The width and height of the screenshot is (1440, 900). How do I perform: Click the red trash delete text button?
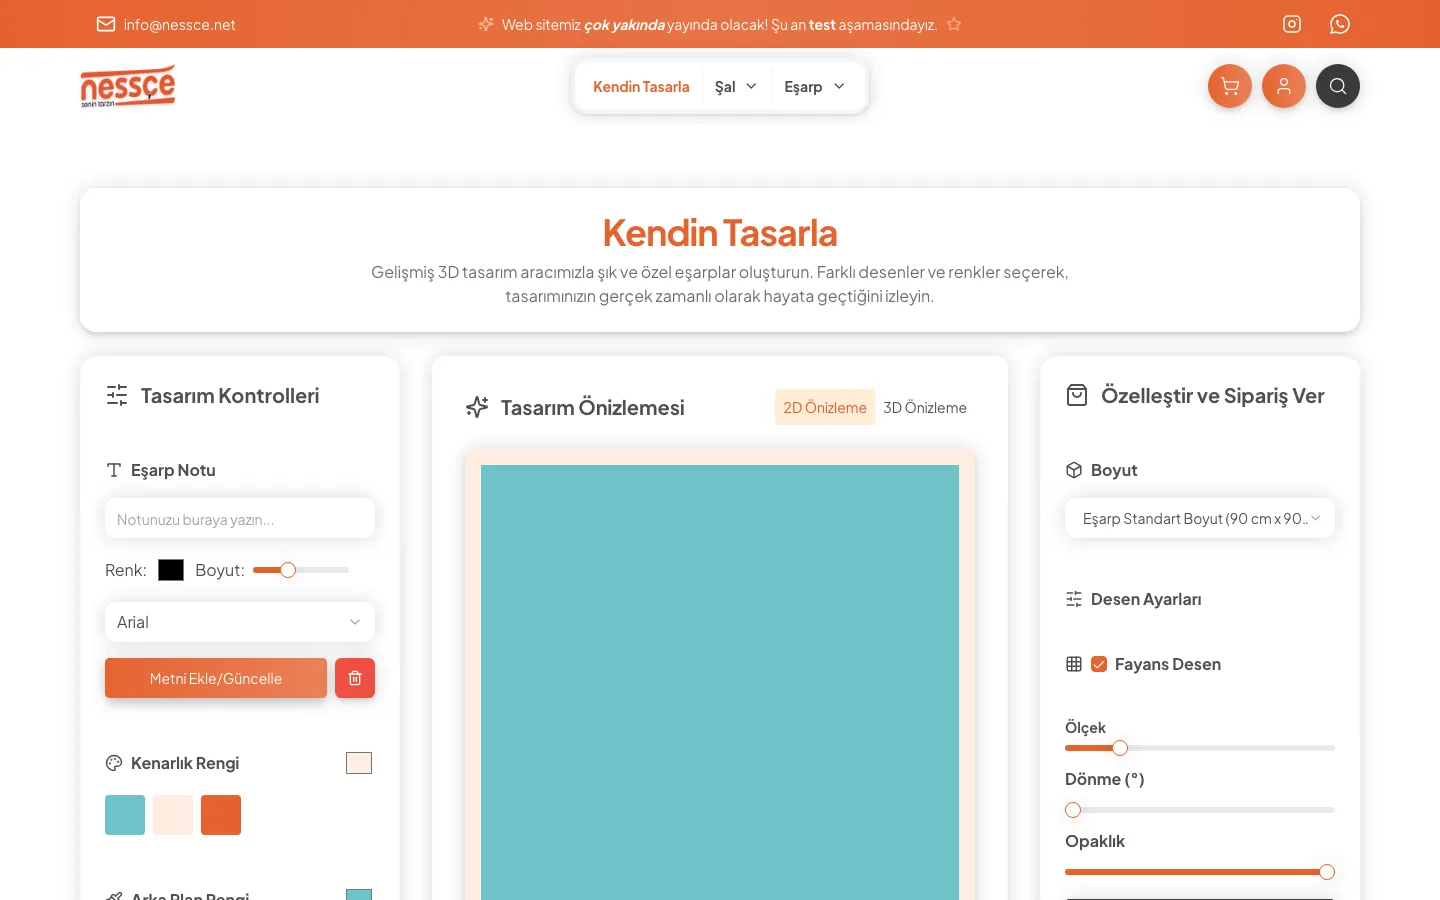click(355, 678)
